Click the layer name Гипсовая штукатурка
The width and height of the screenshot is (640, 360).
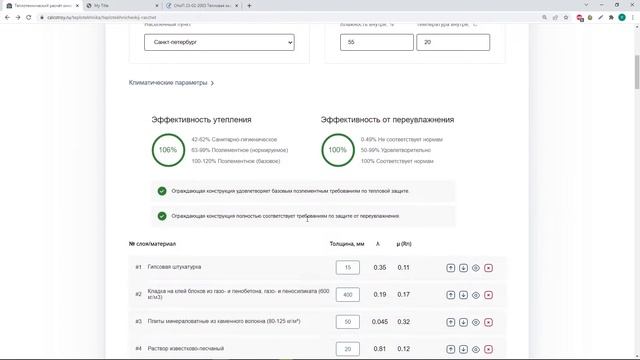[x=174, y=267]
